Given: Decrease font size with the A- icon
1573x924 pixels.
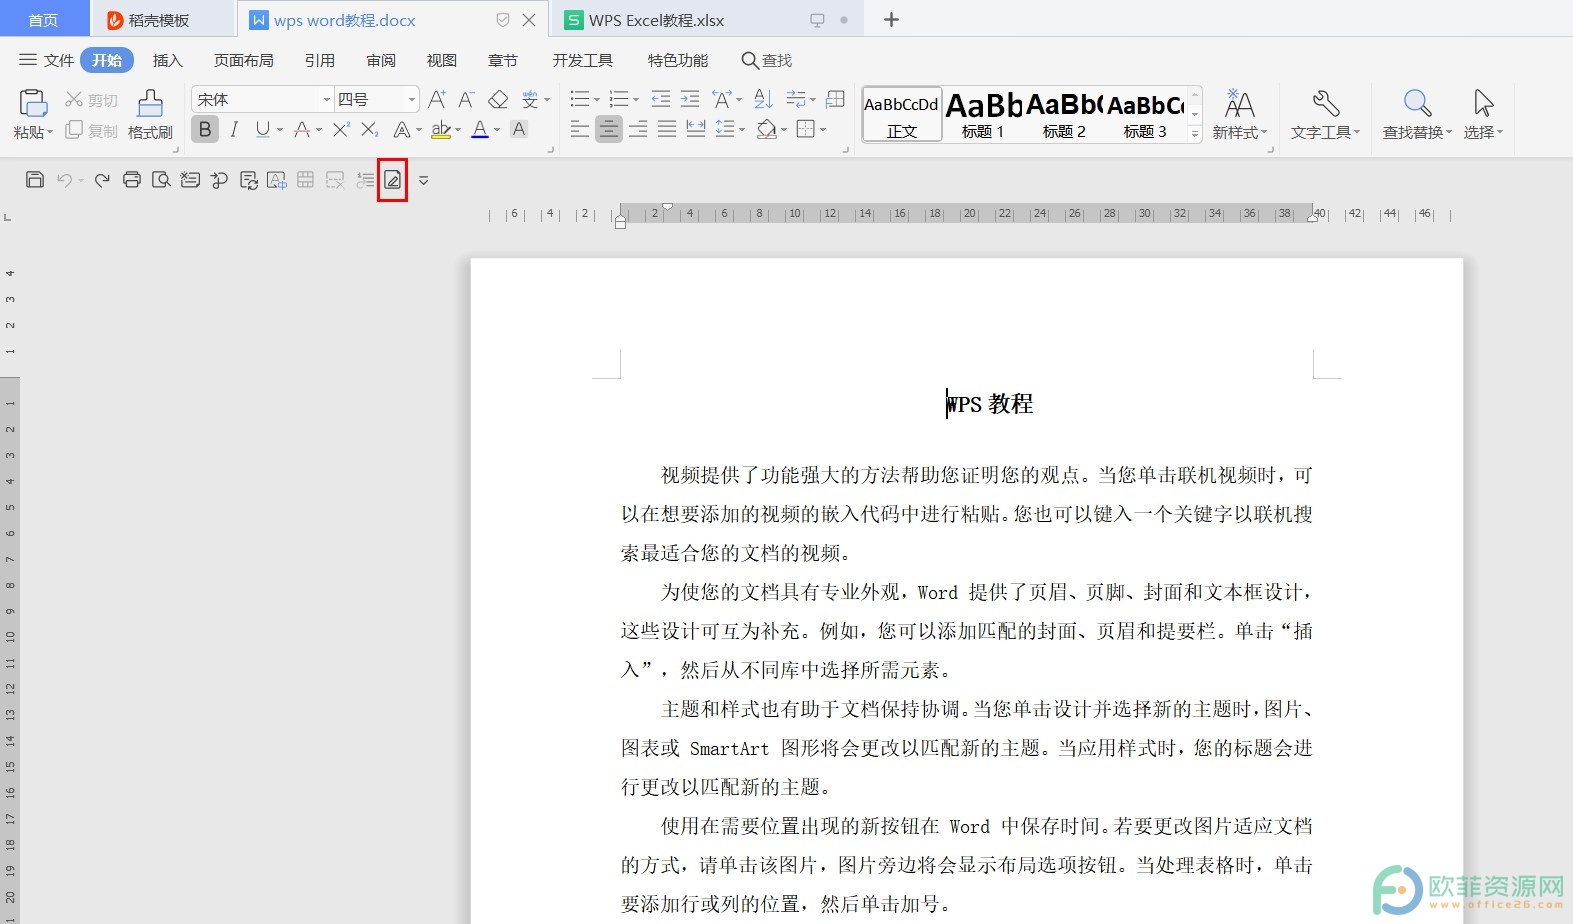Looking at the screenshot, I should click(x=466, y=99).
